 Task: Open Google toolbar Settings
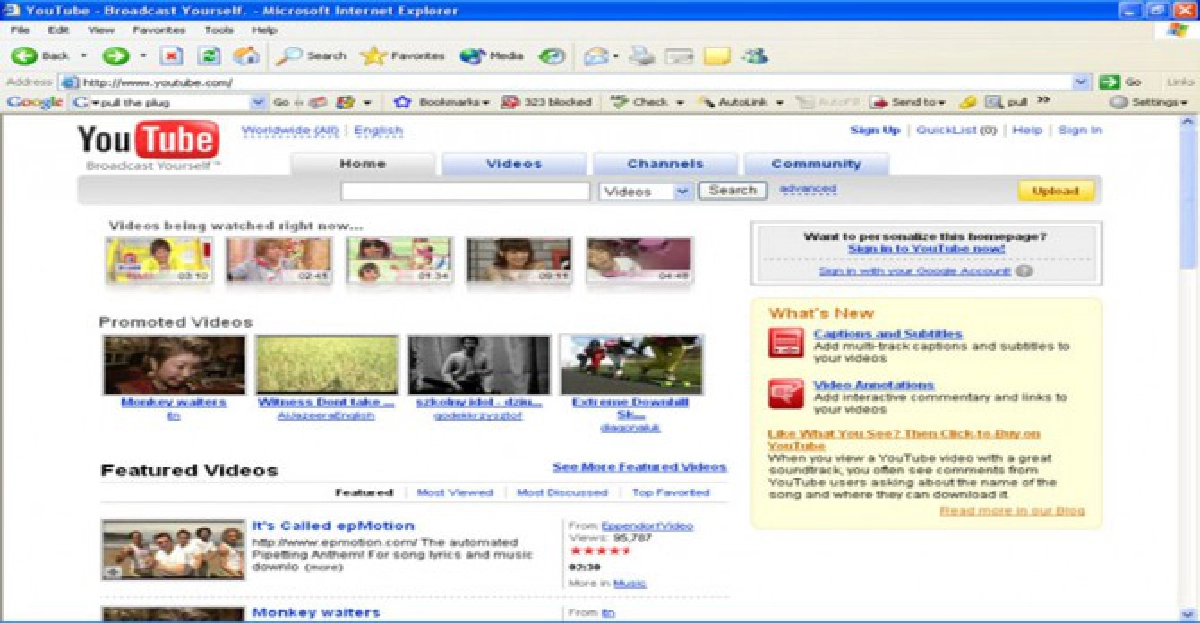[1149, 102]
